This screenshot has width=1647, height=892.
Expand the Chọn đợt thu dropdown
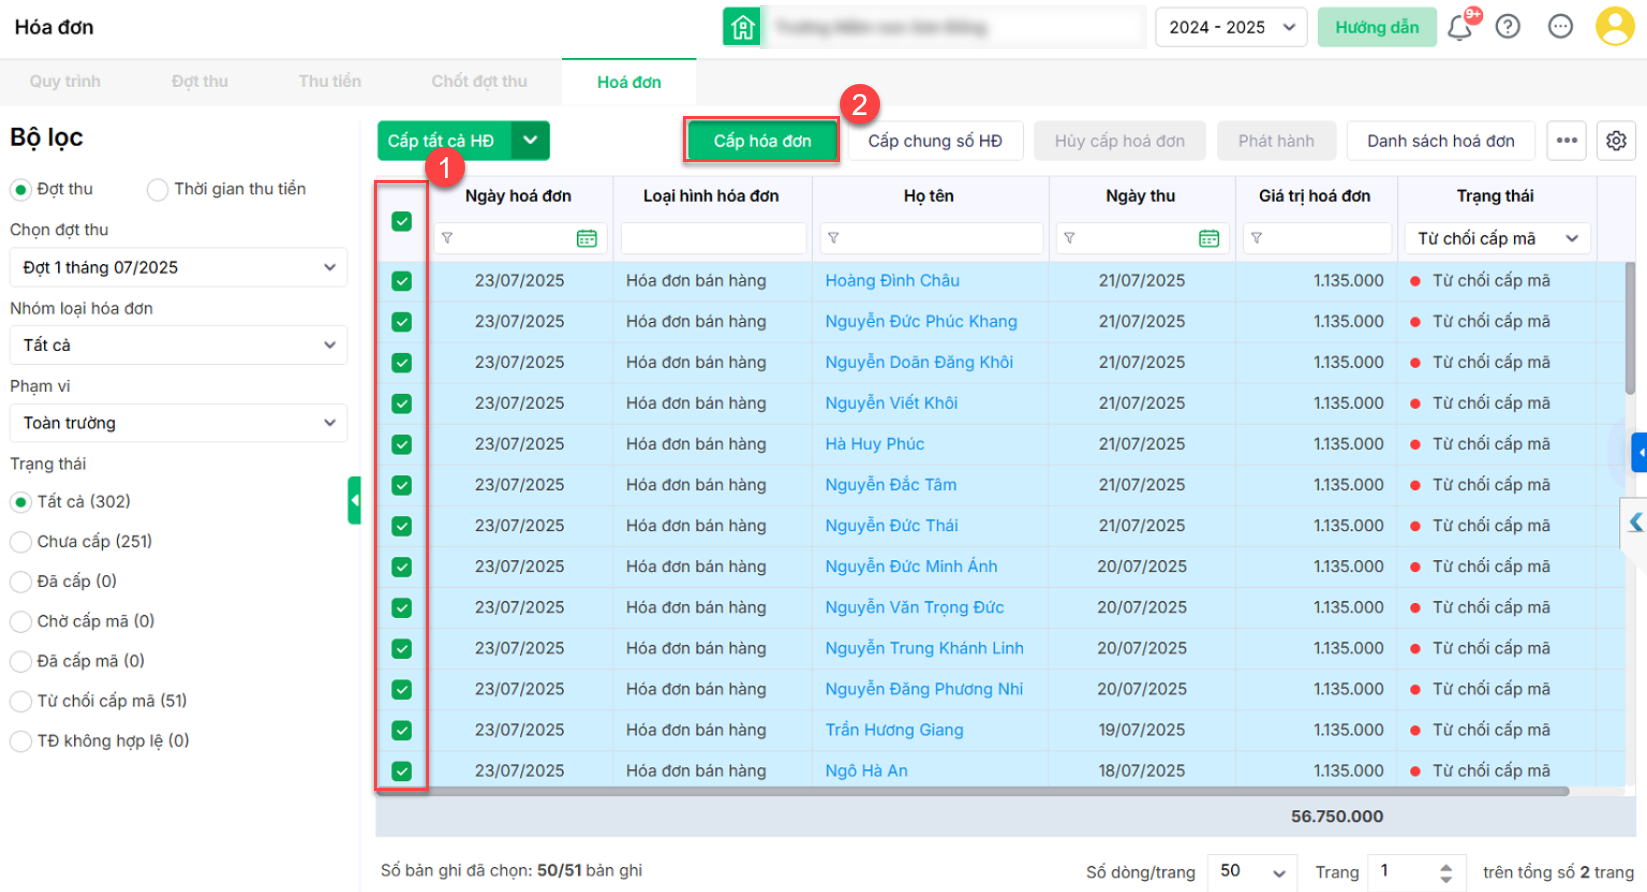tap(178, 267)
